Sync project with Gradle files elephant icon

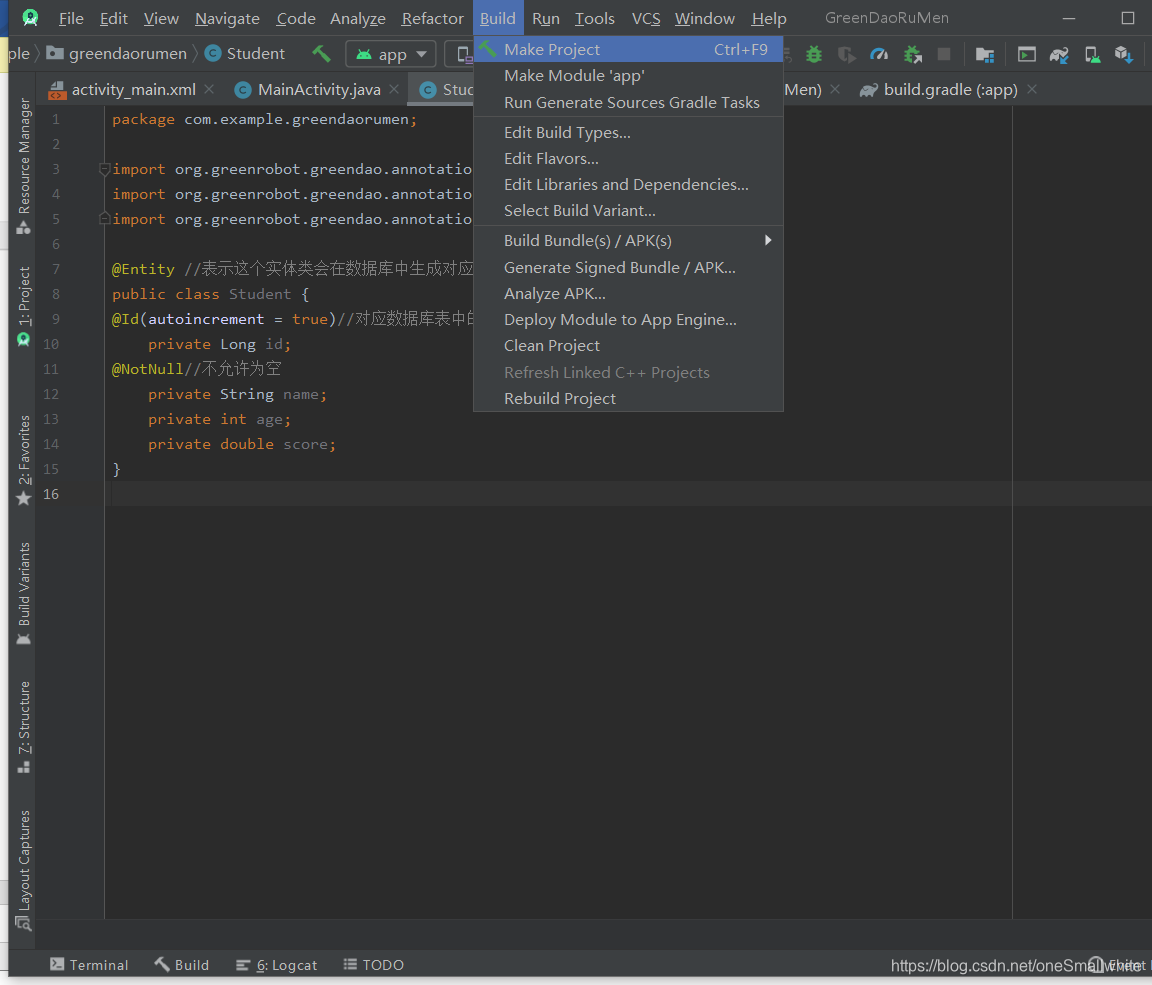click(x=1059, y=54)
